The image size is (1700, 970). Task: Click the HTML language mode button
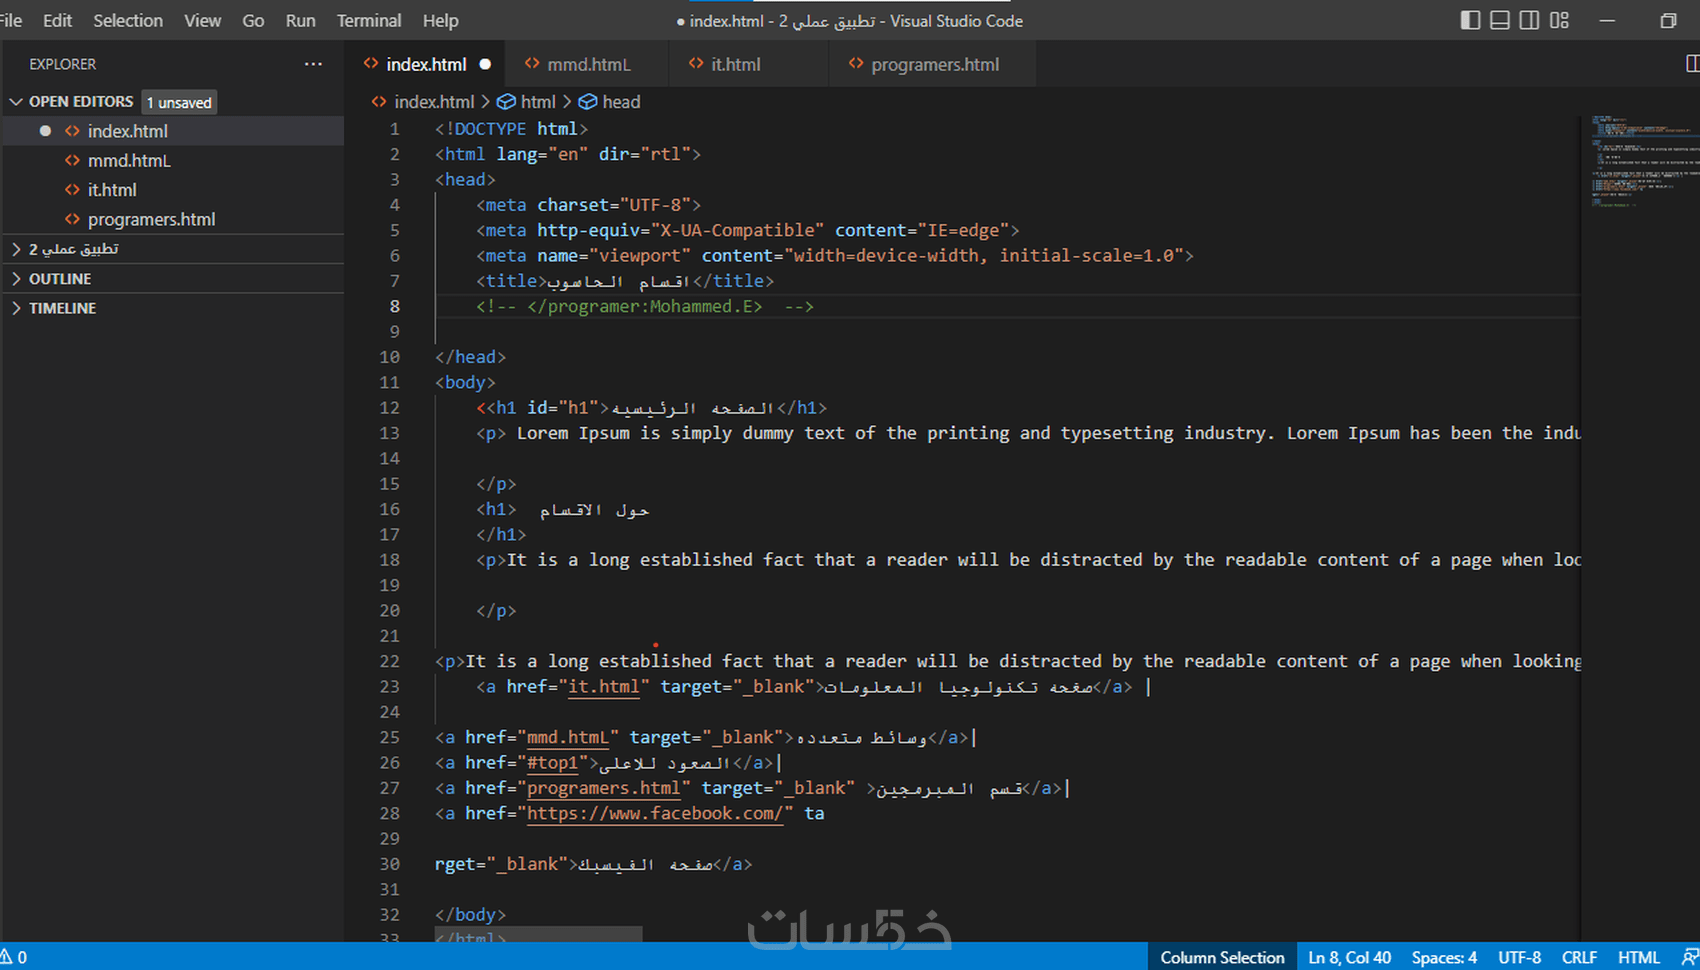[x=1638, y=957]
